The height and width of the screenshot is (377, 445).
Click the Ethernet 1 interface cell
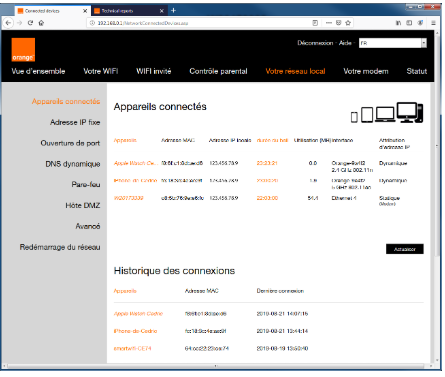(344, 198)
